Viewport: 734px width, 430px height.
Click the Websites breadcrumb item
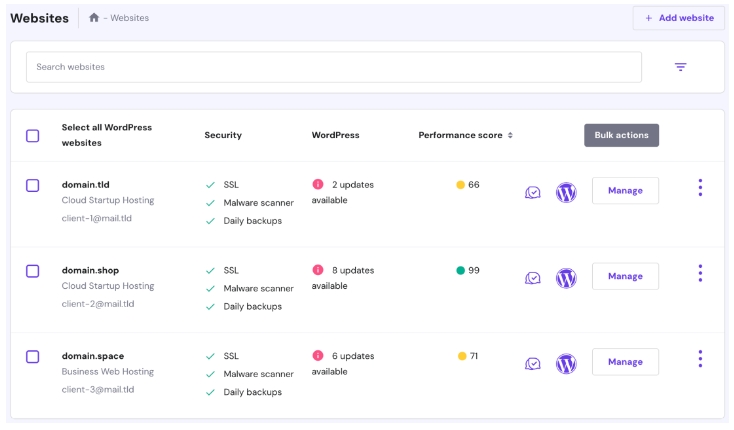128,18
